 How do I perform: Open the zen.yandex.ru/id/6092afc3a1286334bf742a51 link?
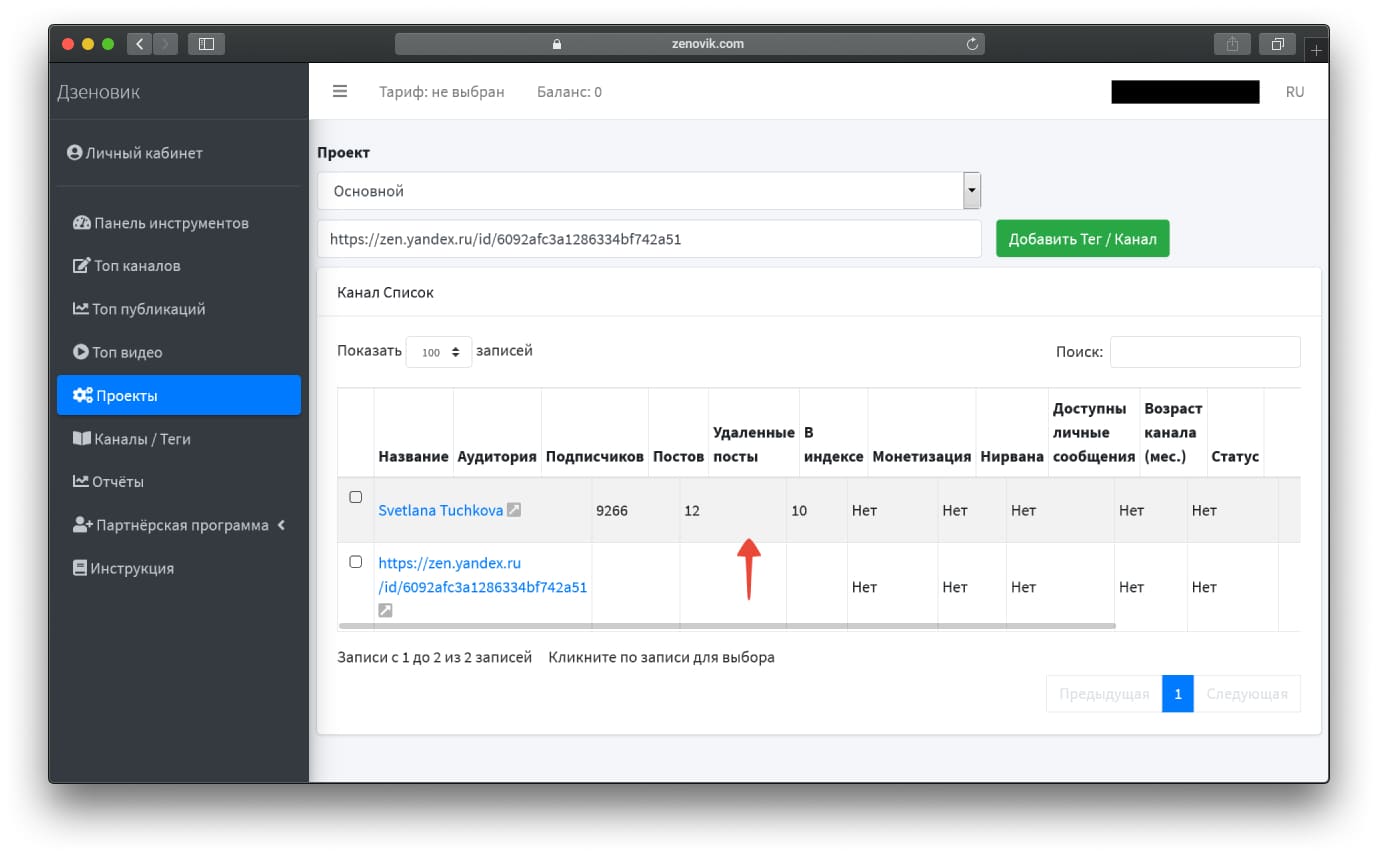tap(482, 575)
